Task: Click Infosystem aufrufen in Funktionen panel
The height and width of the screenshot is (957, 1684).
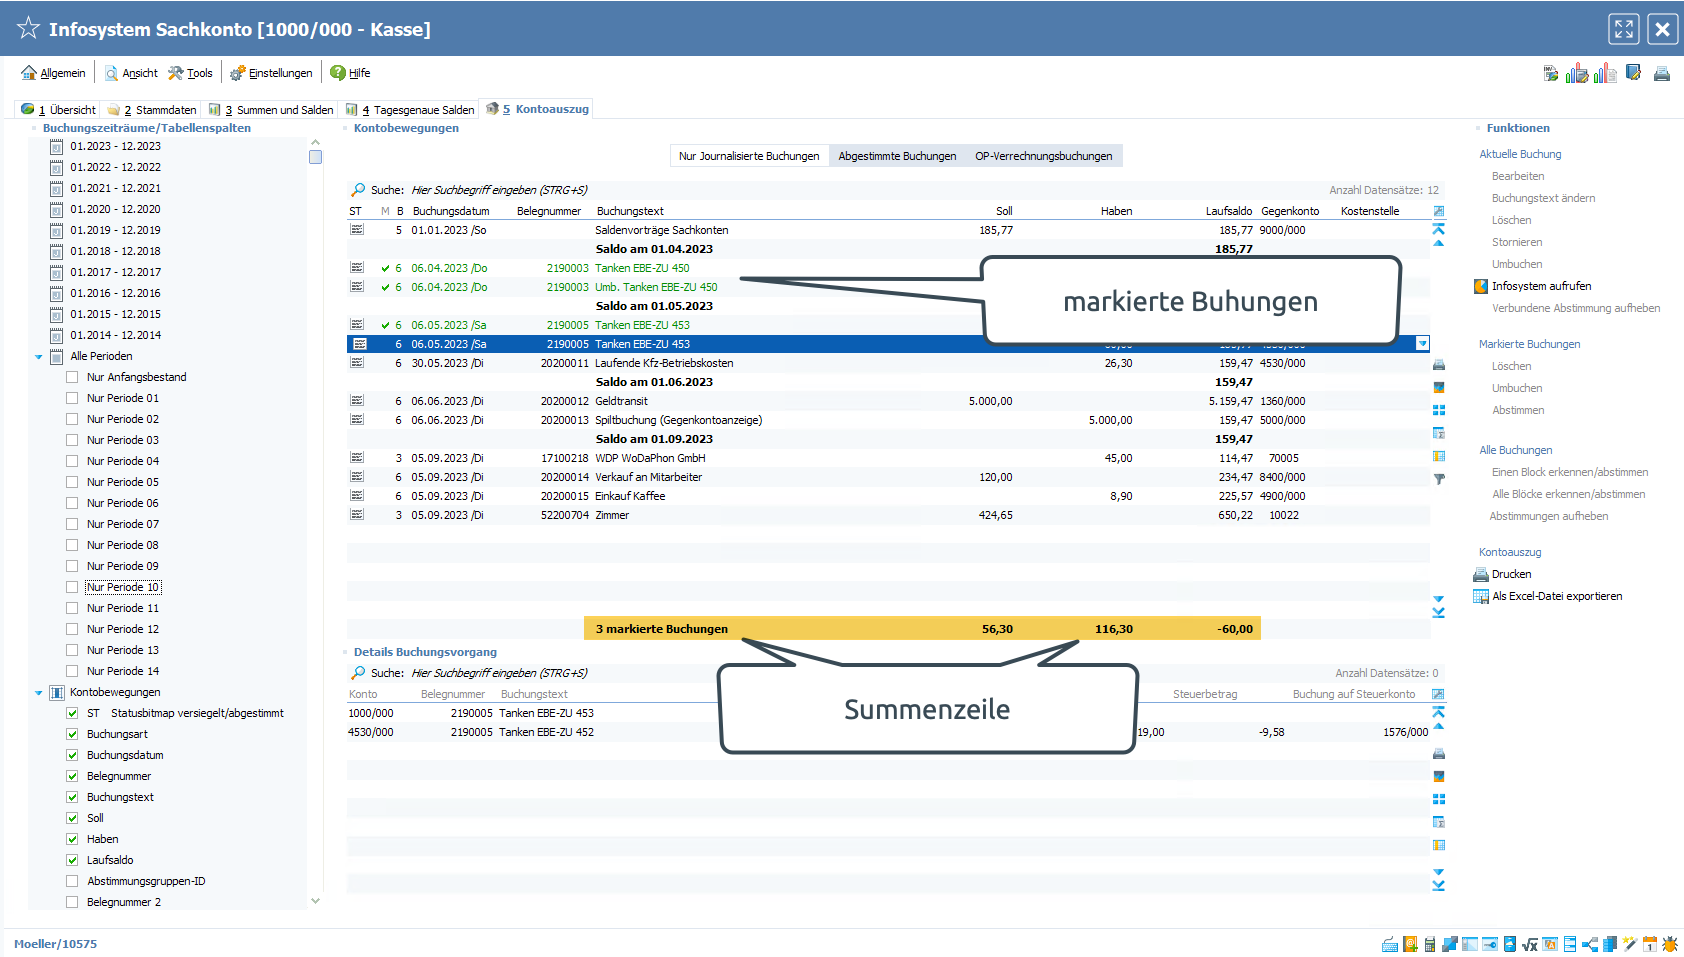Action: pos(1541,286)
